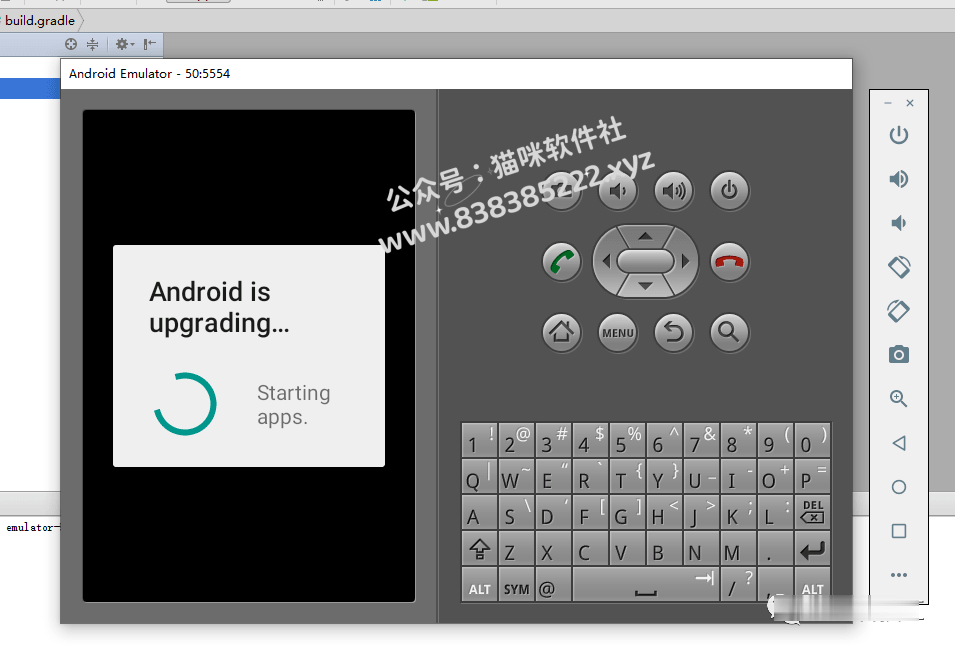Click the power icon in the emulator side toolbar
Image resolution: width=955 pixels, height=652 pixels.
pos(898,135)
